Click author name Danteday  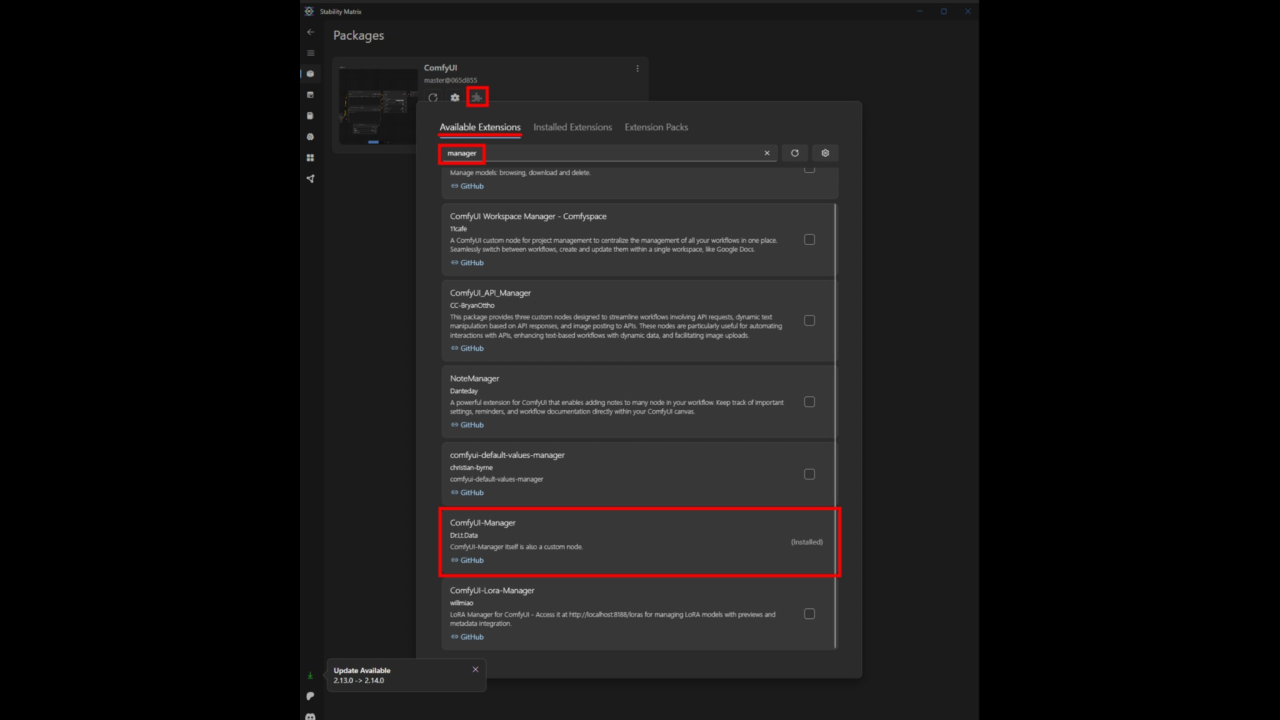click(464, 391)
